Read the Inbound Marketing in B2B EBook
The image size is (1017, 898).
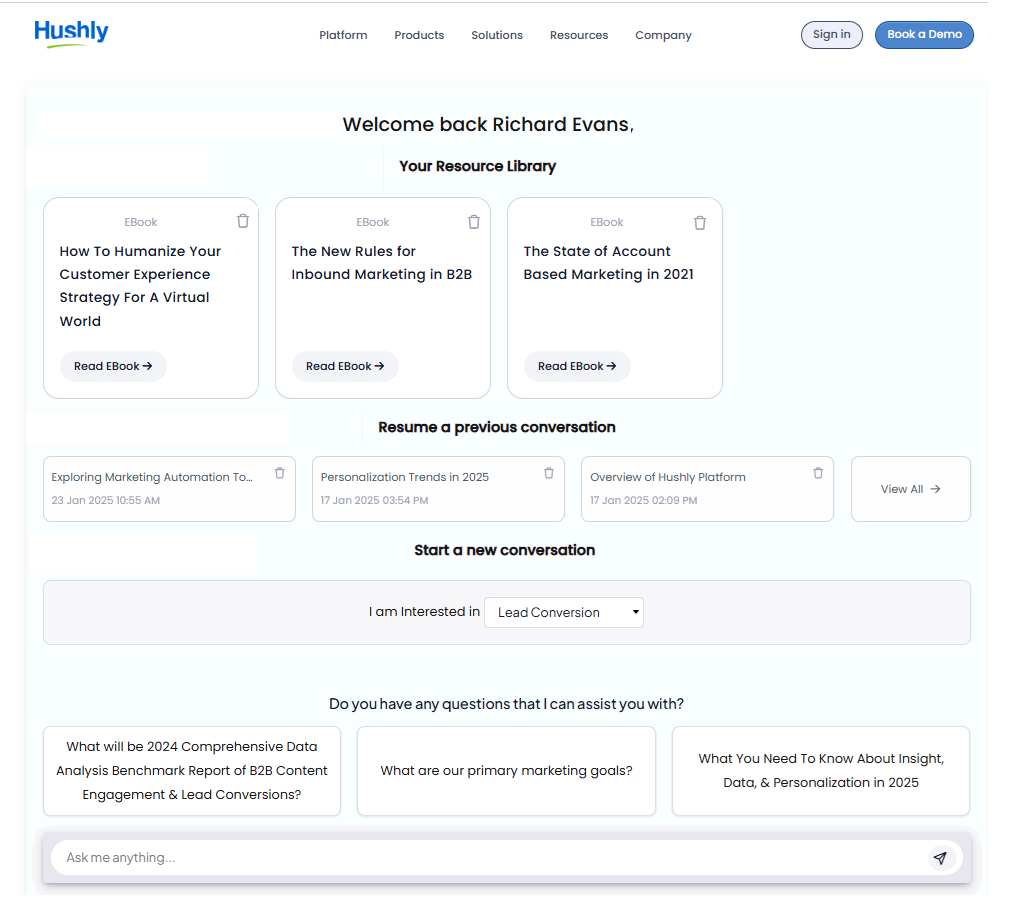click(x=345, y=366)
